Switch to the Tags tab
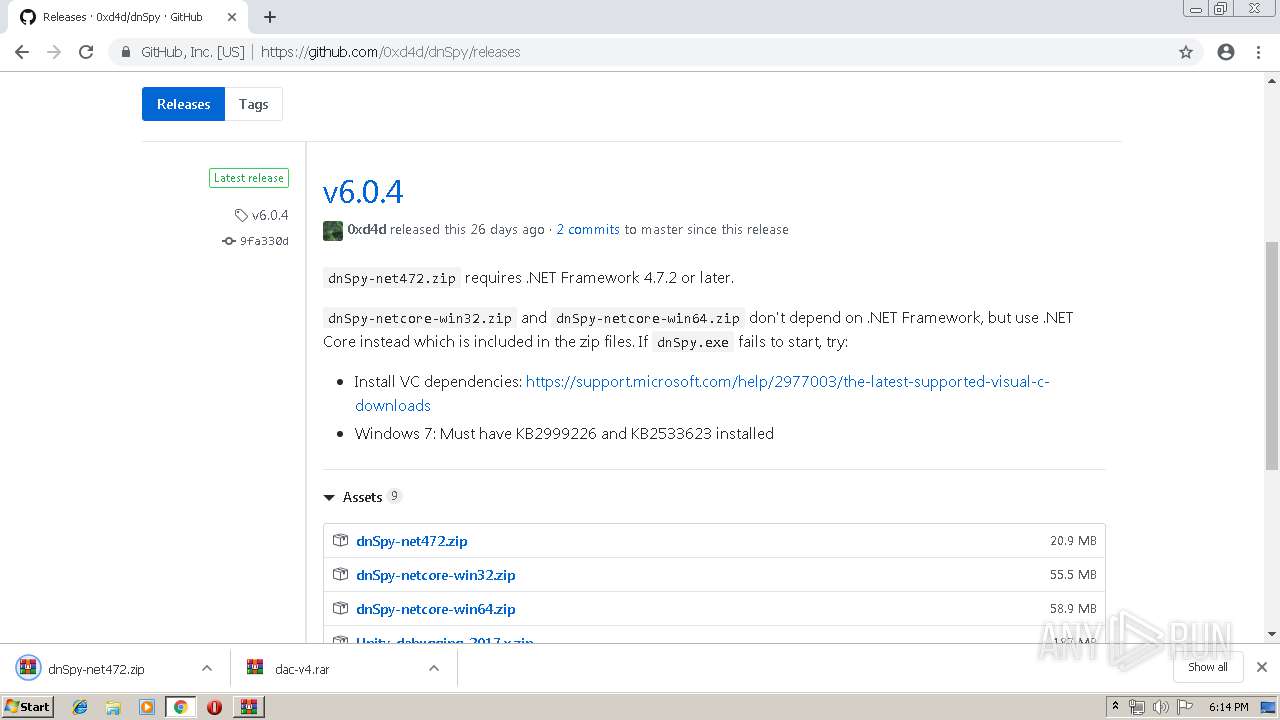The height and width of the screenshot is (720, 1280). pyautogui.click(x=254, y=104)
